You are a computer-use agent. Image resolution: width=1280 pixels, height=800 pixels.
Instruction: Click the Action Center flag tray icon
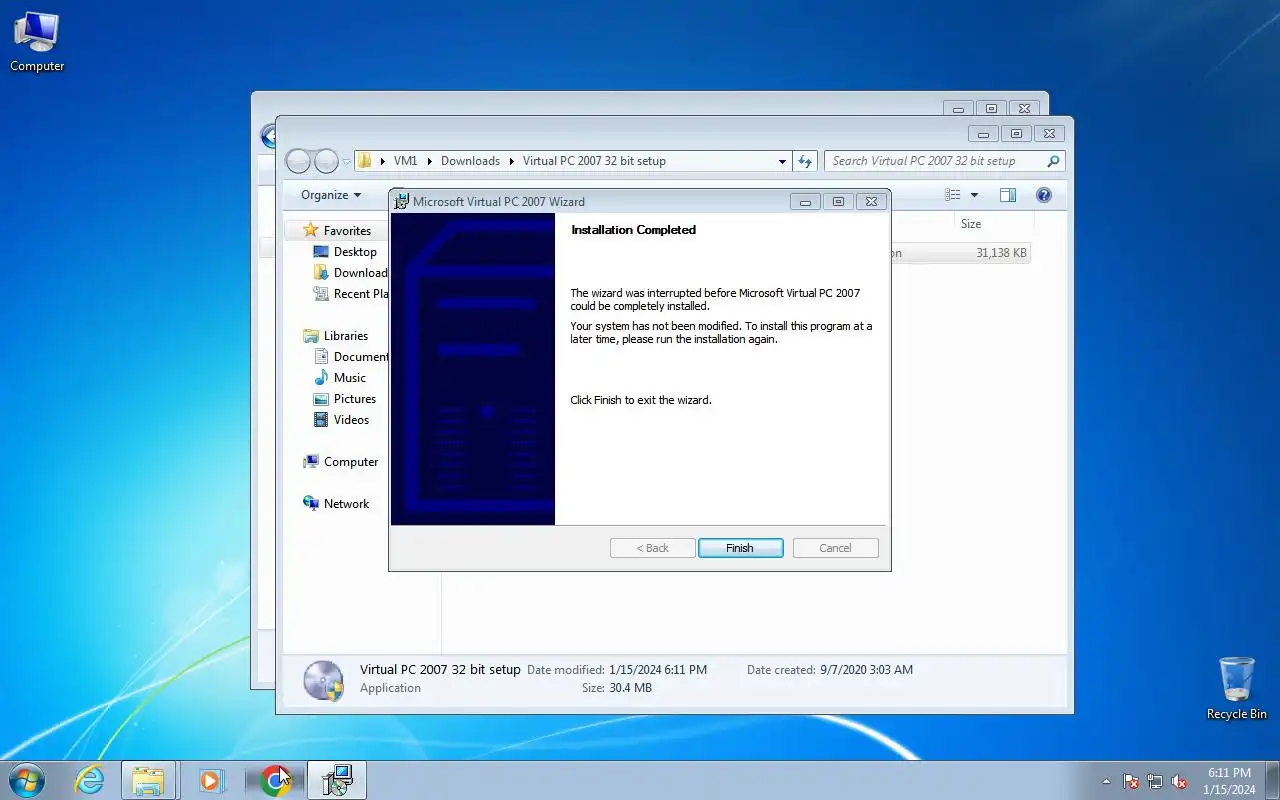(x=1131, y=782)
